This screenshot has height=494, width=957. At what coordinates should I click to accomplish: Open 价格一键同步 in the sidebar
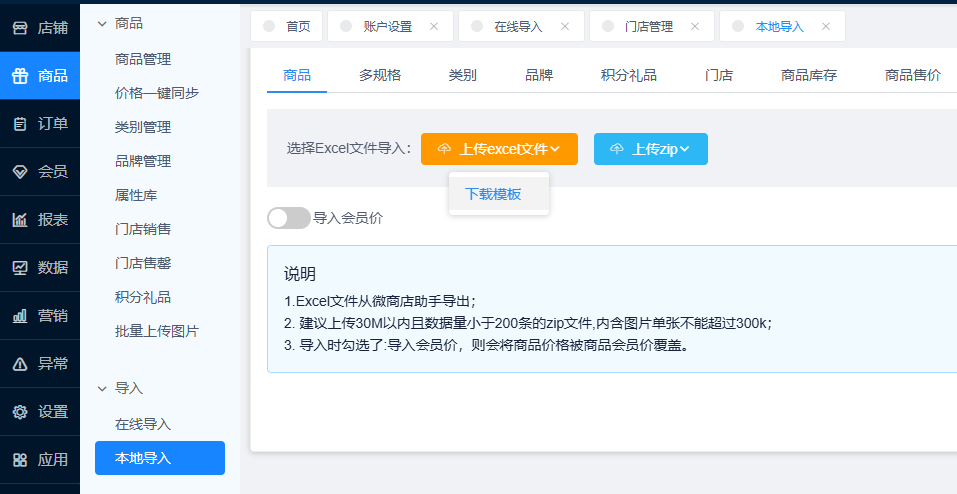[157, 93]
